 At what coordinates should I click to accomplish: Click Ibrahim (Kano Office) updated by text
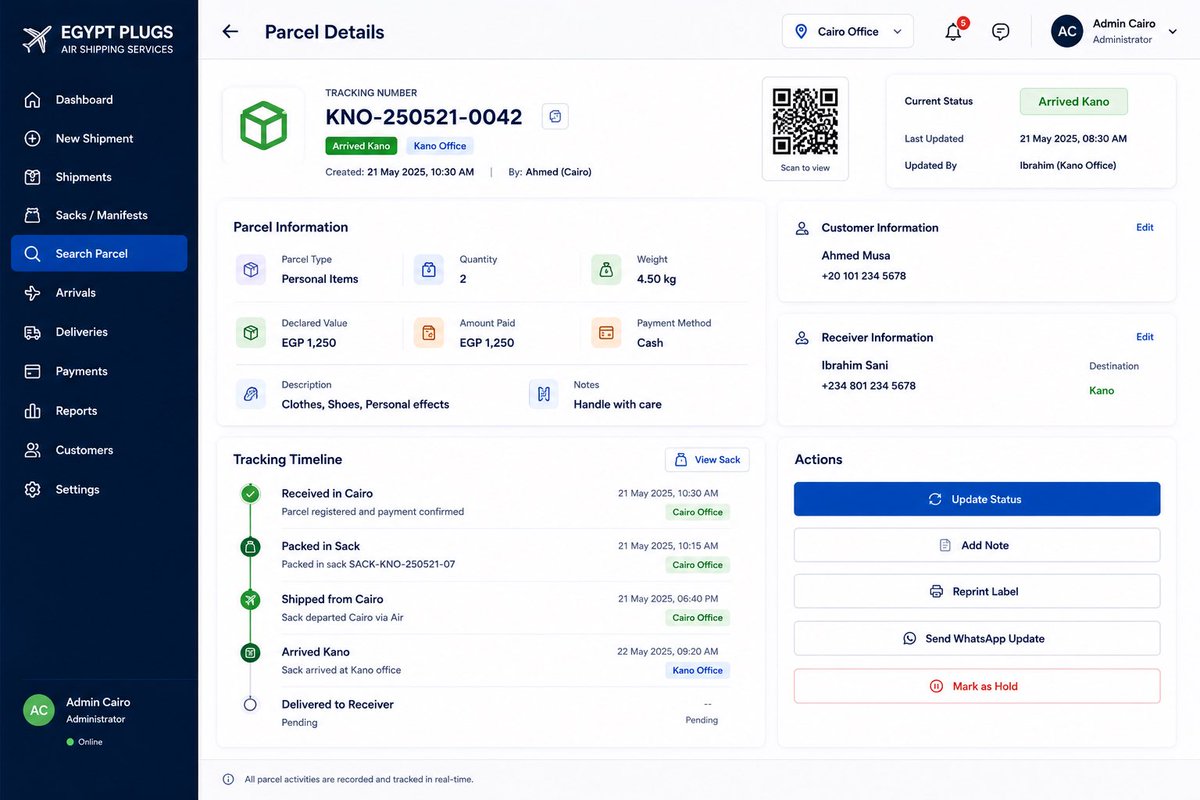point(1068,165)
